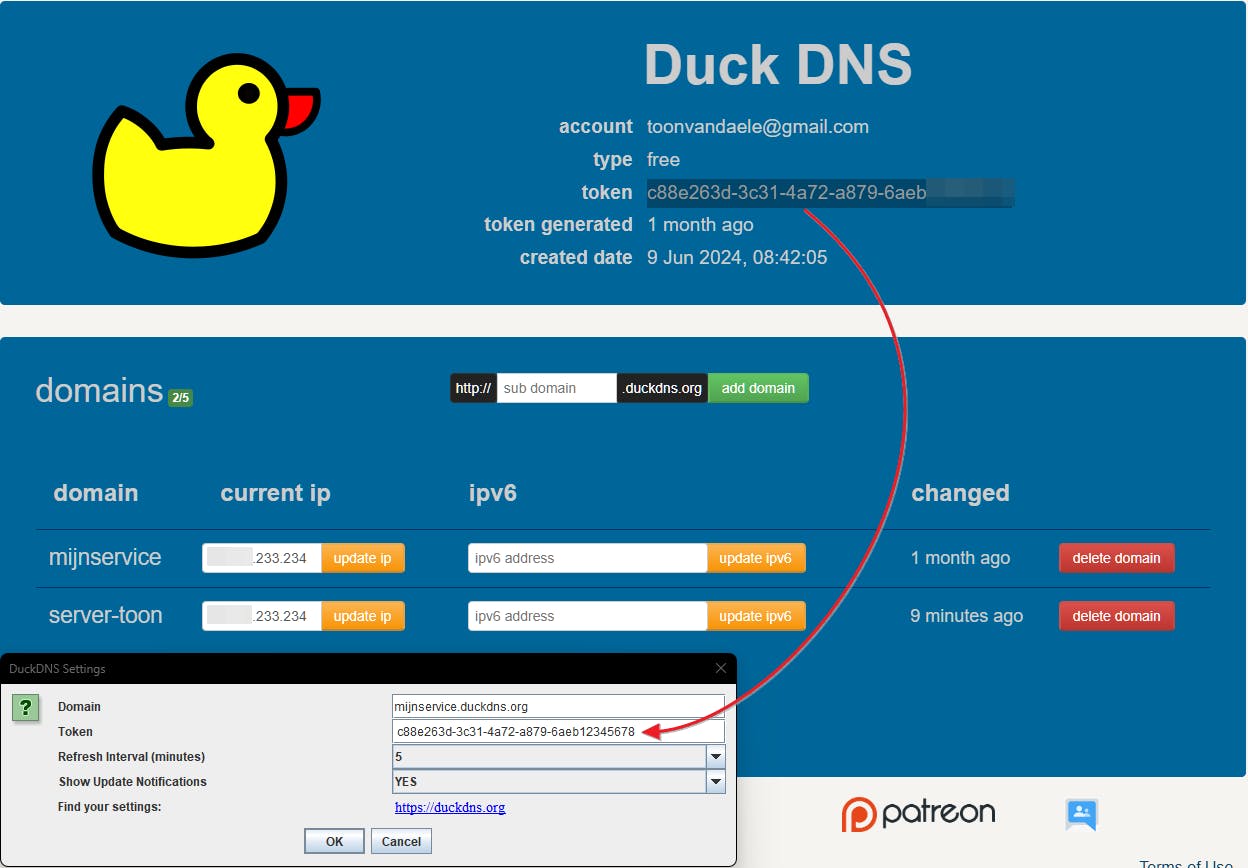Open Refresh Interval dropdown arrow
This screenshot has height=868, width=1248.
[x=716, y=757]
